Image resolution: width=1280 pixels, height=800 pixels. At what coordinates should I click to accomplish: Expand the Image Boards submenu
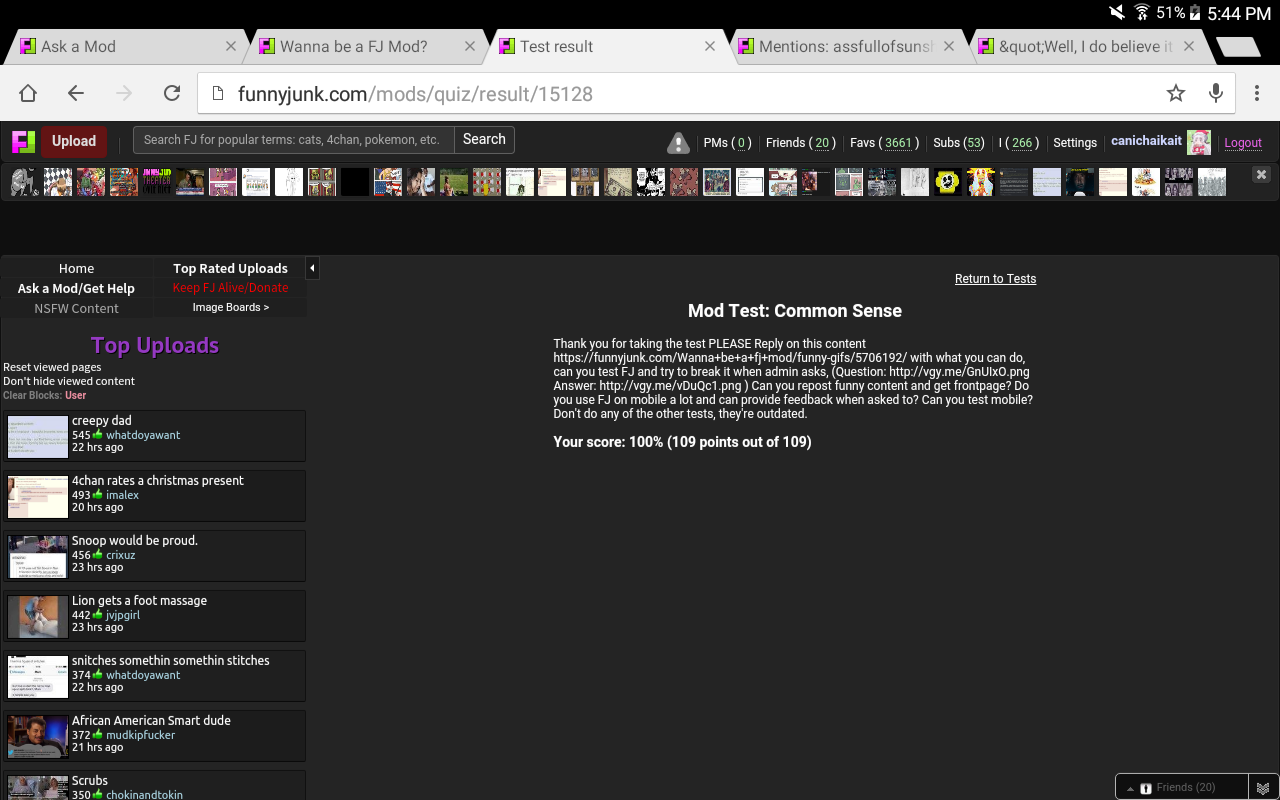(230, 307)
